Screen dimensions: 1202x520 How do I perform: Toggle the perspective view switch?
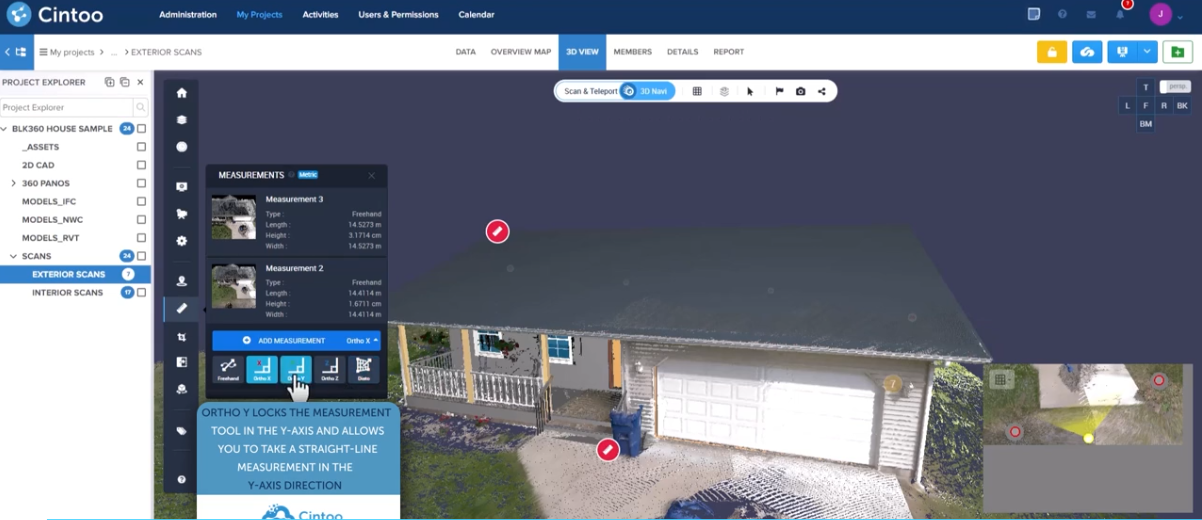pos(1175,87)
